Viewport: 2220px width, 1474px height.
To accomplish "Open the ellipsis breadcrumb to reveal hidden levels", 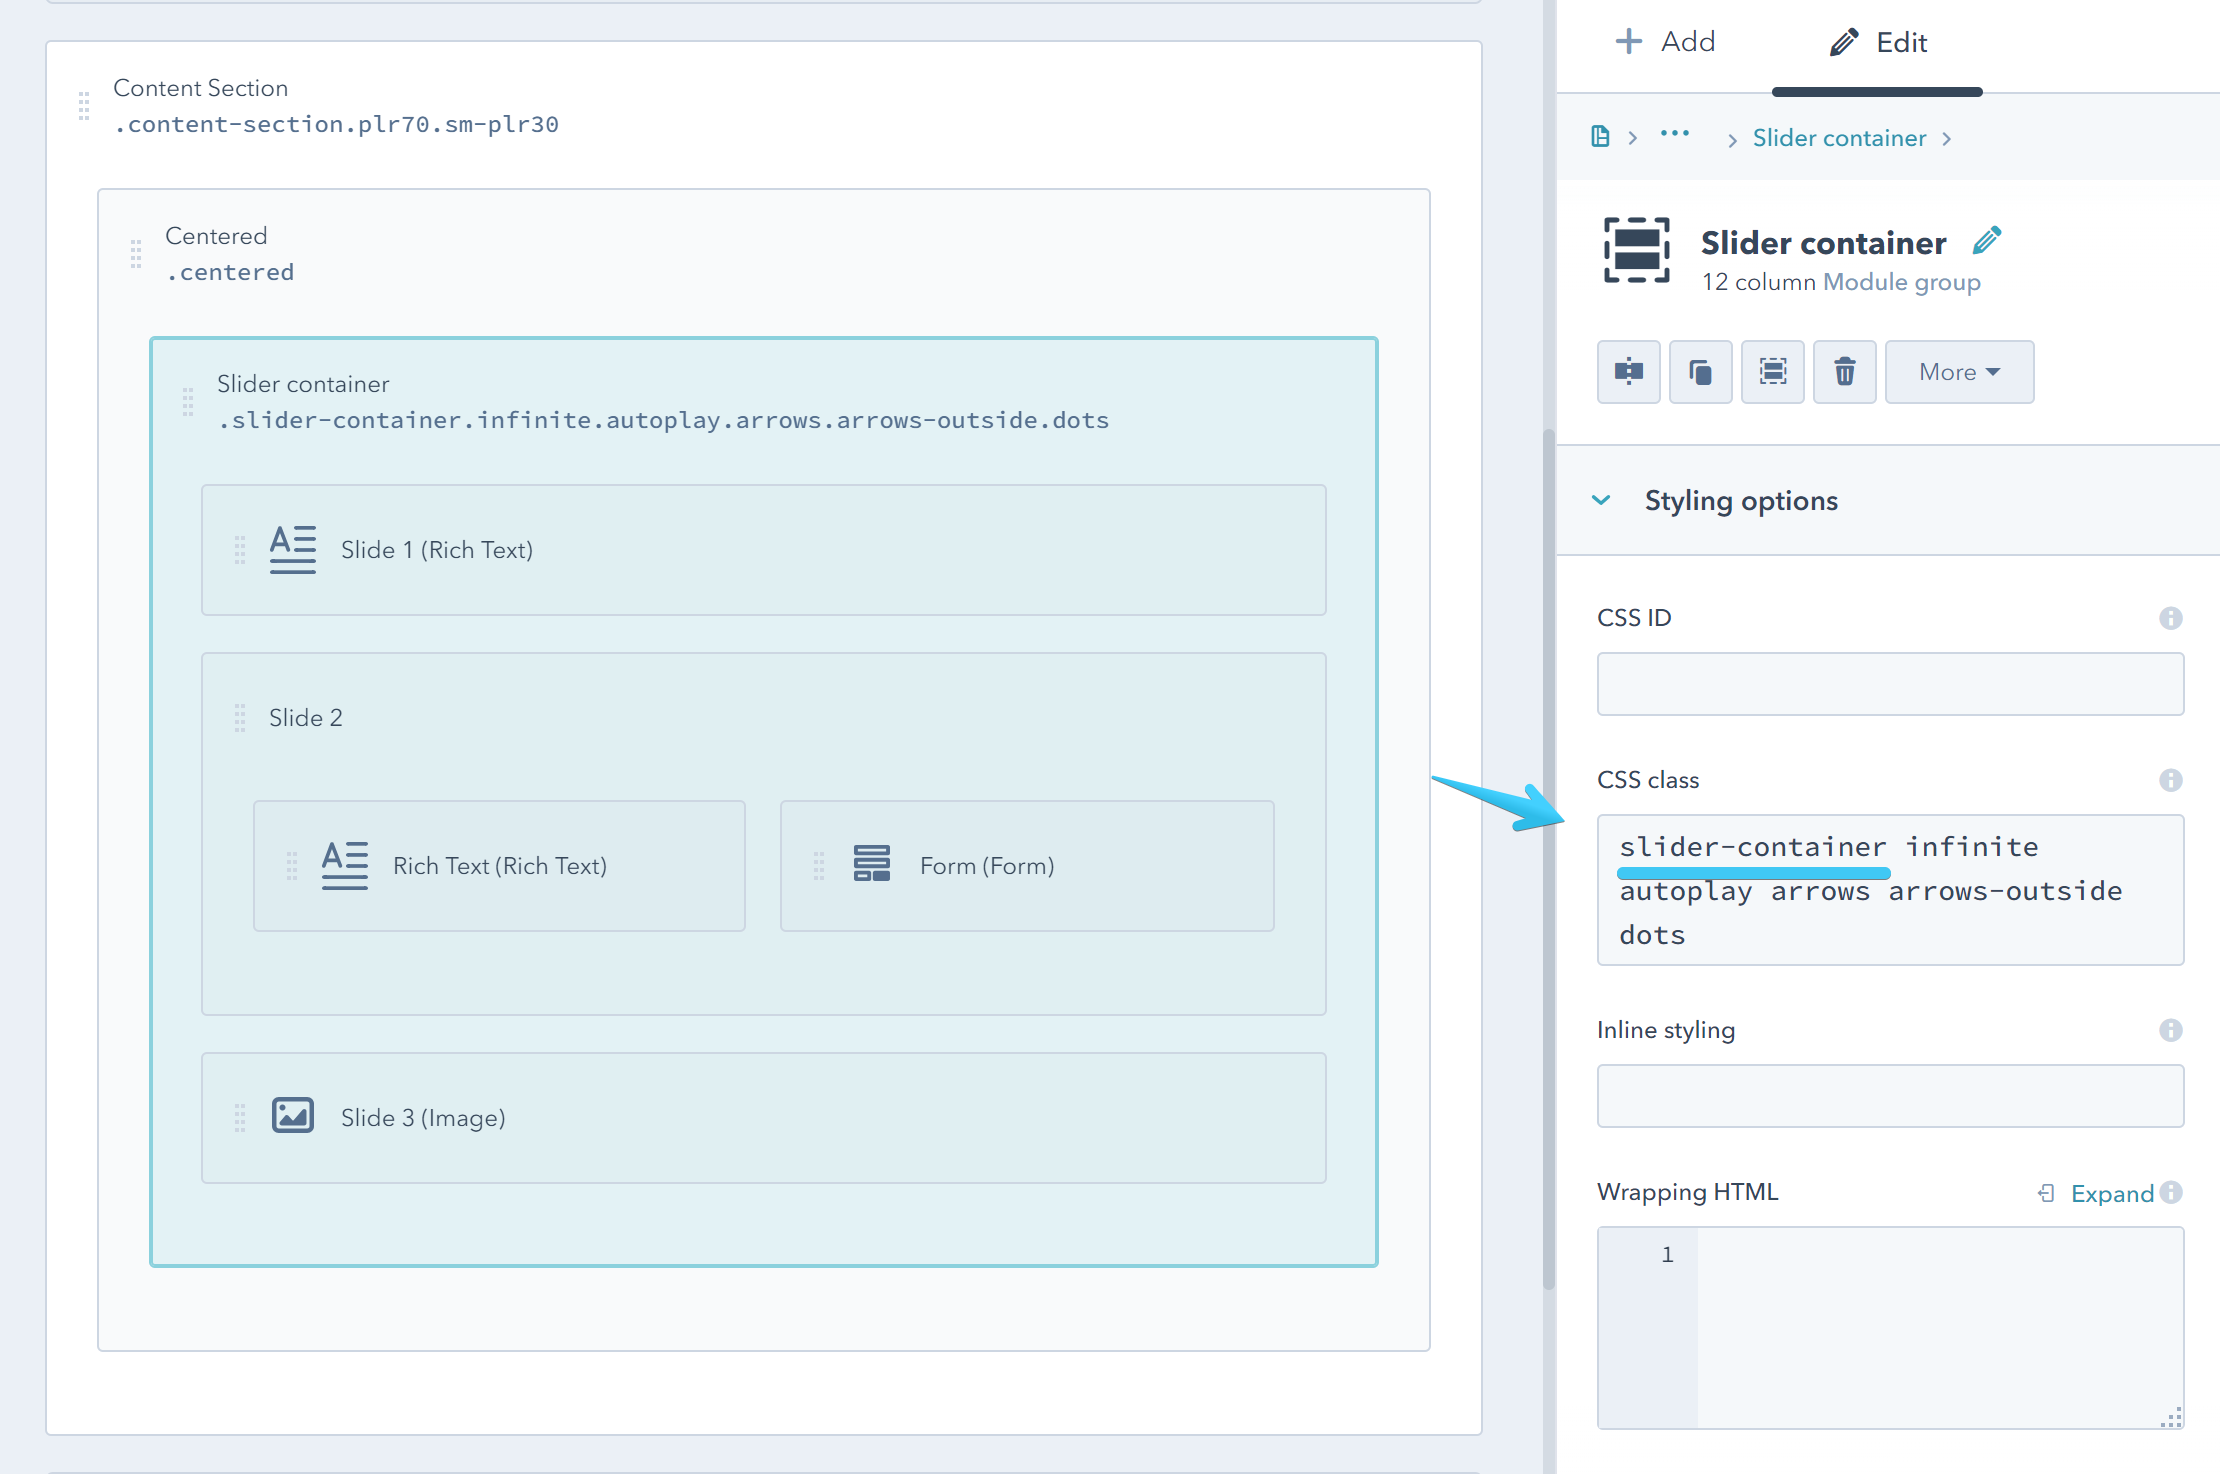I will tap(1674, 136).
